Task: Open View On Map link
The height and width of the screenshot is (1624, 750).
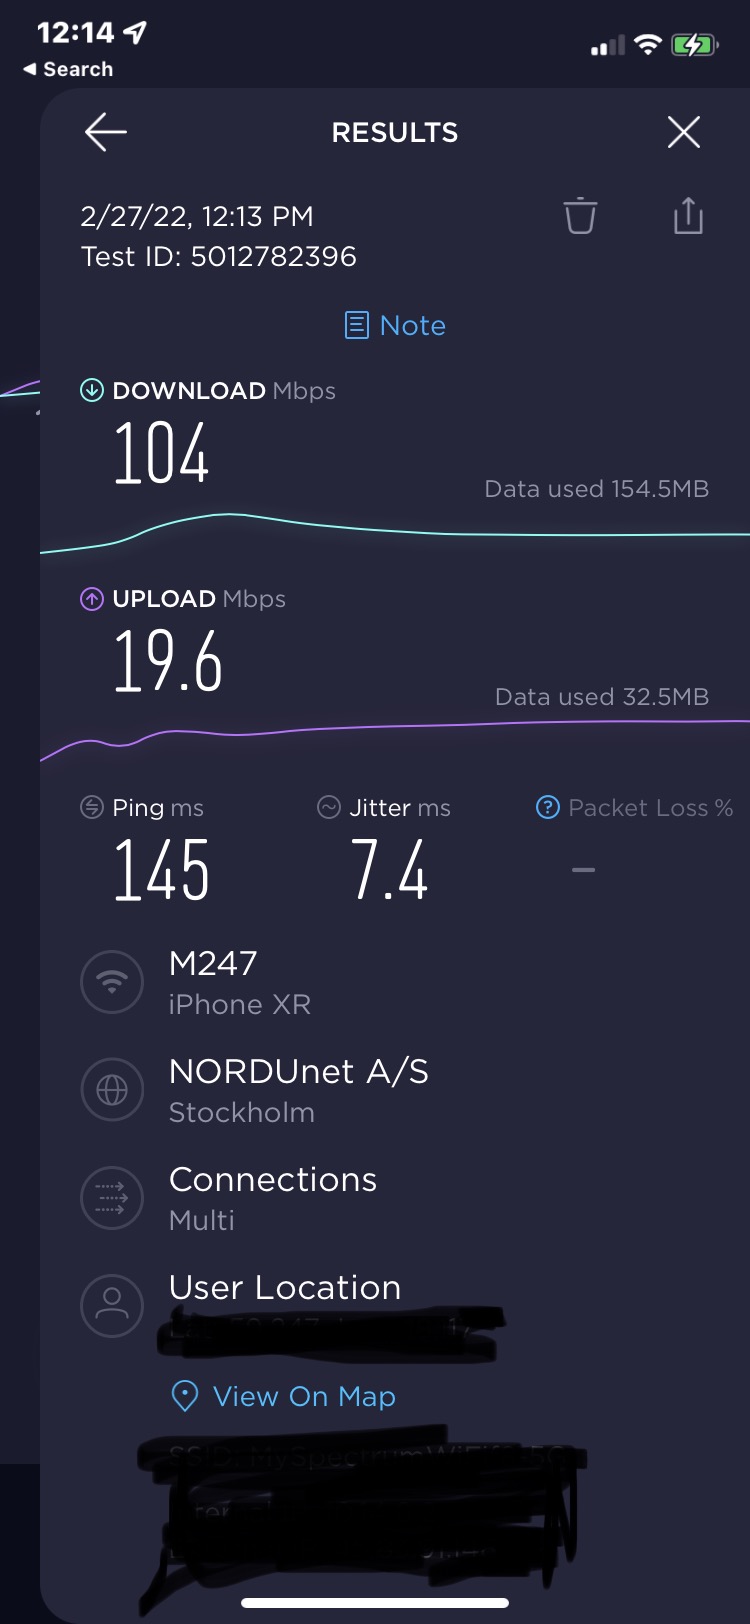Action: pyautogui.click(x=304, y=1396)
